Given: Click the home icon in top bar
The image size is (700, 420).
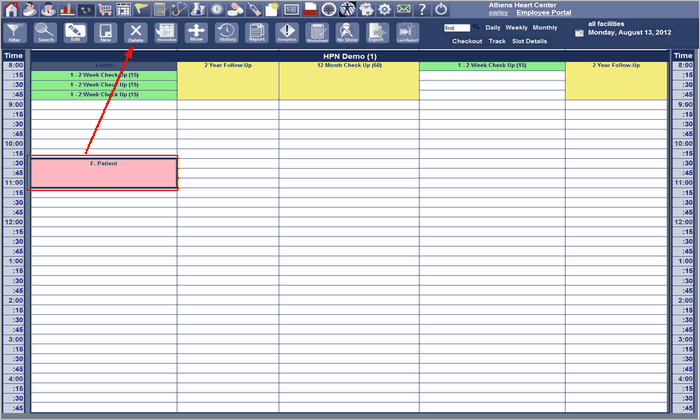Looking at the screenshot, I should 12,8.
